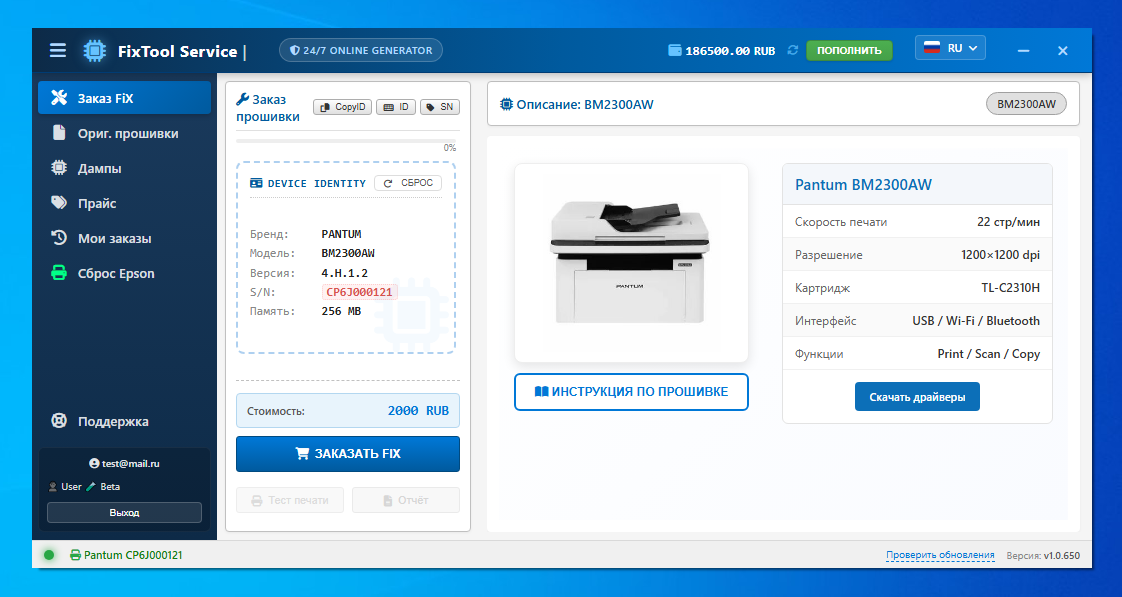Open Мои заказы section

tap(125, 238)
